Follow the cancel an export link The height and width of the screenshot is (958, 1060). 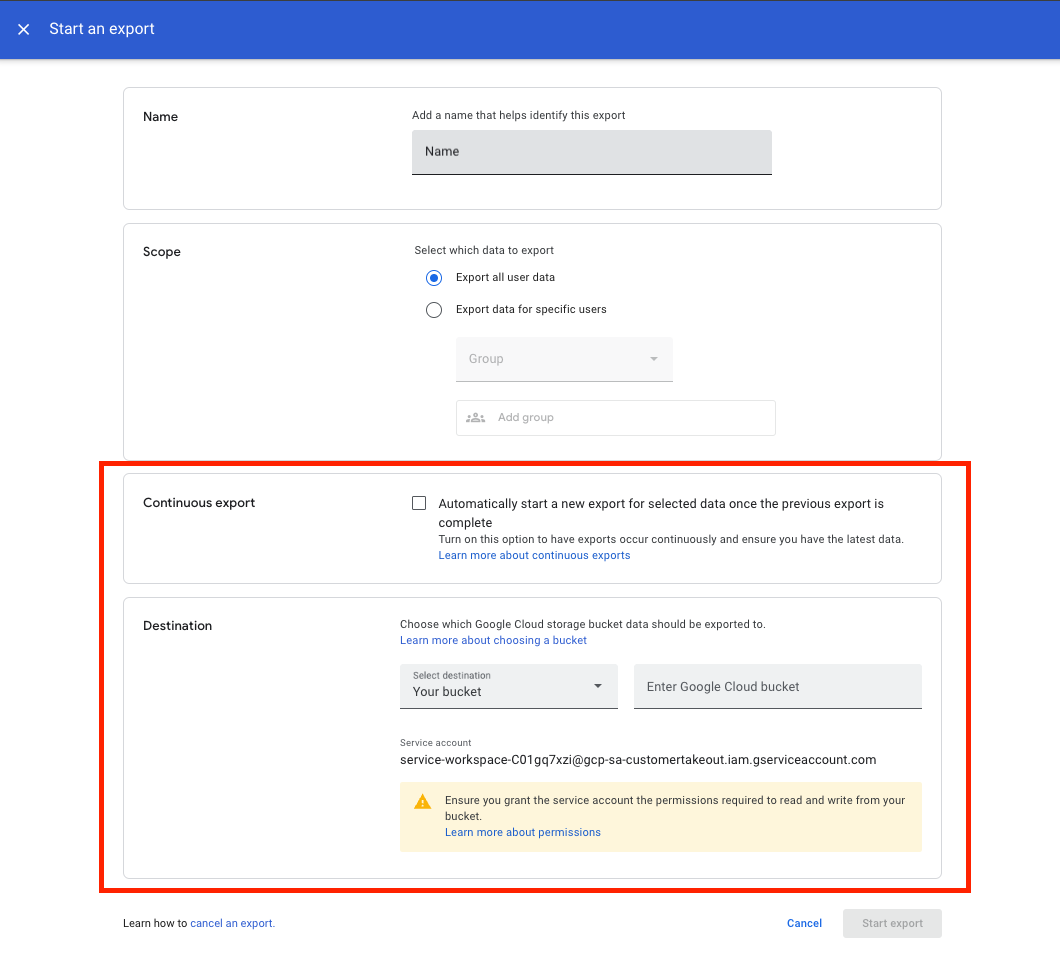(x=232, y=924)
